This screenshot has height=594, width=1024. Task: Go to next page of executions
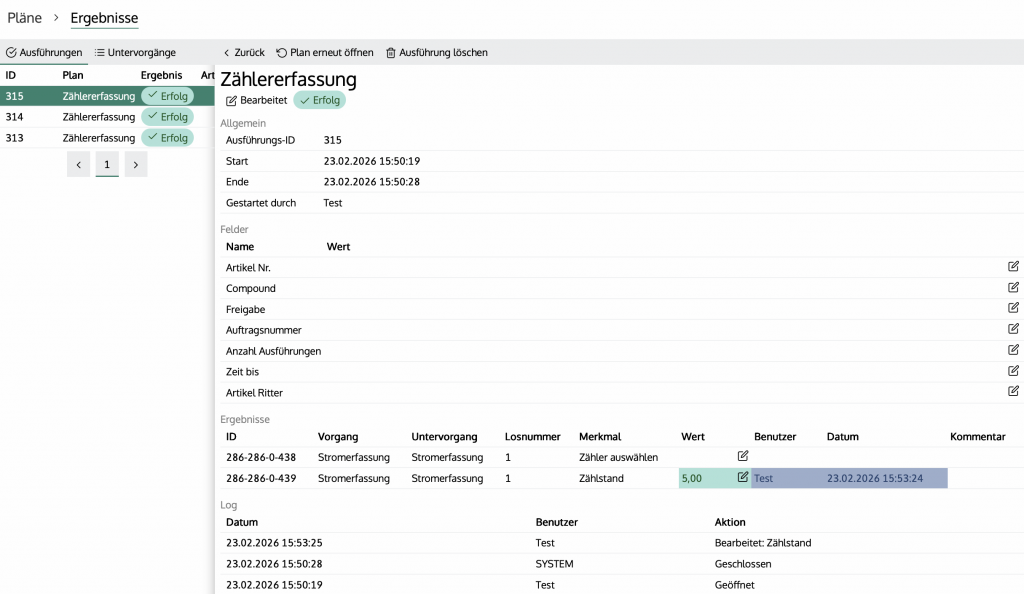click(136, 165)
